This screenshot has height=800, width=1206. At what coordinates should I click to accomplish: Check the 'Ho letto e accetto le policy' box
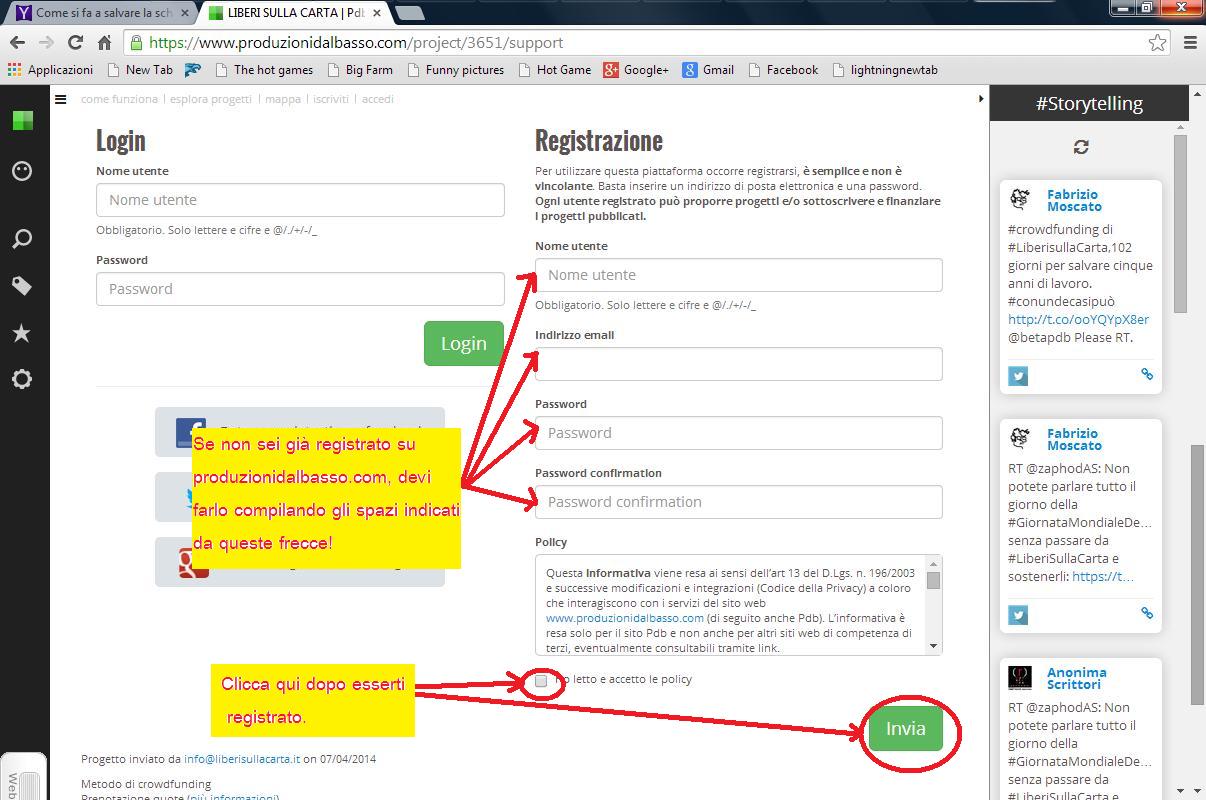point(541,680)
